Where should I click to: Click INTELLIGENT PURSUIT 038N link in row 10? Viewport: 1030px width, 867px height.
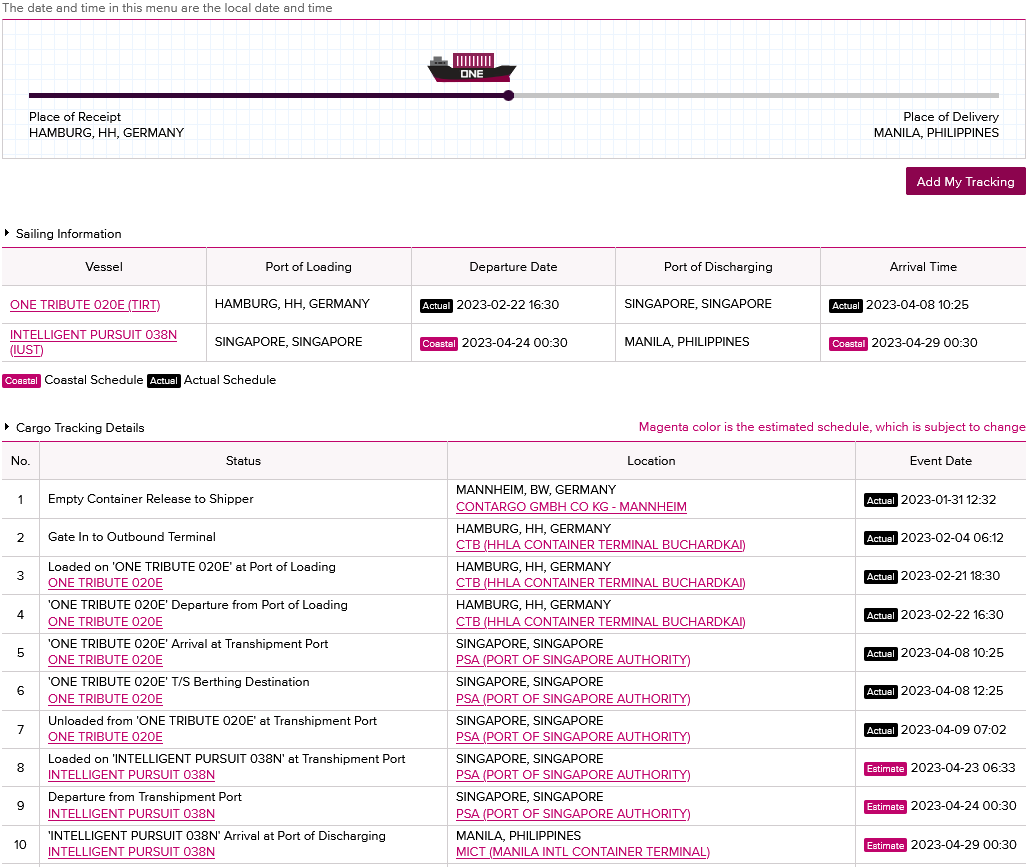tap(131, 852)
